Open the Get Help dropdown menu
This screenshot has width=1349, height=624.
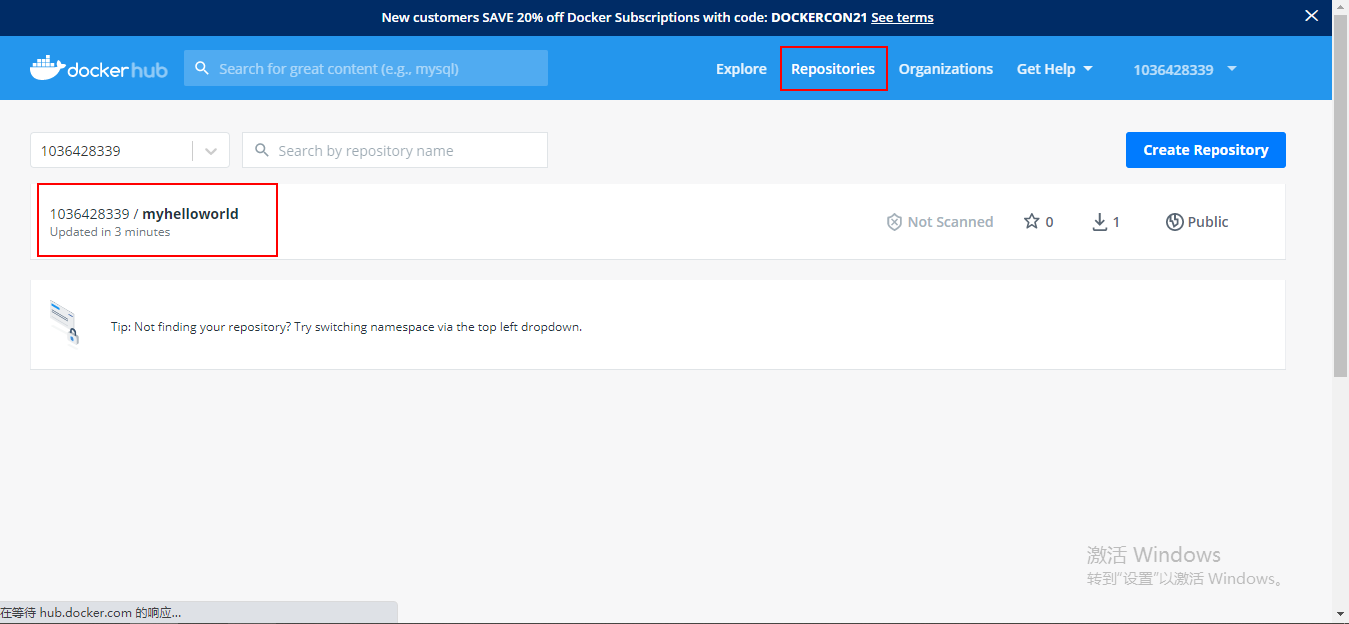[x=1055, y=69]
